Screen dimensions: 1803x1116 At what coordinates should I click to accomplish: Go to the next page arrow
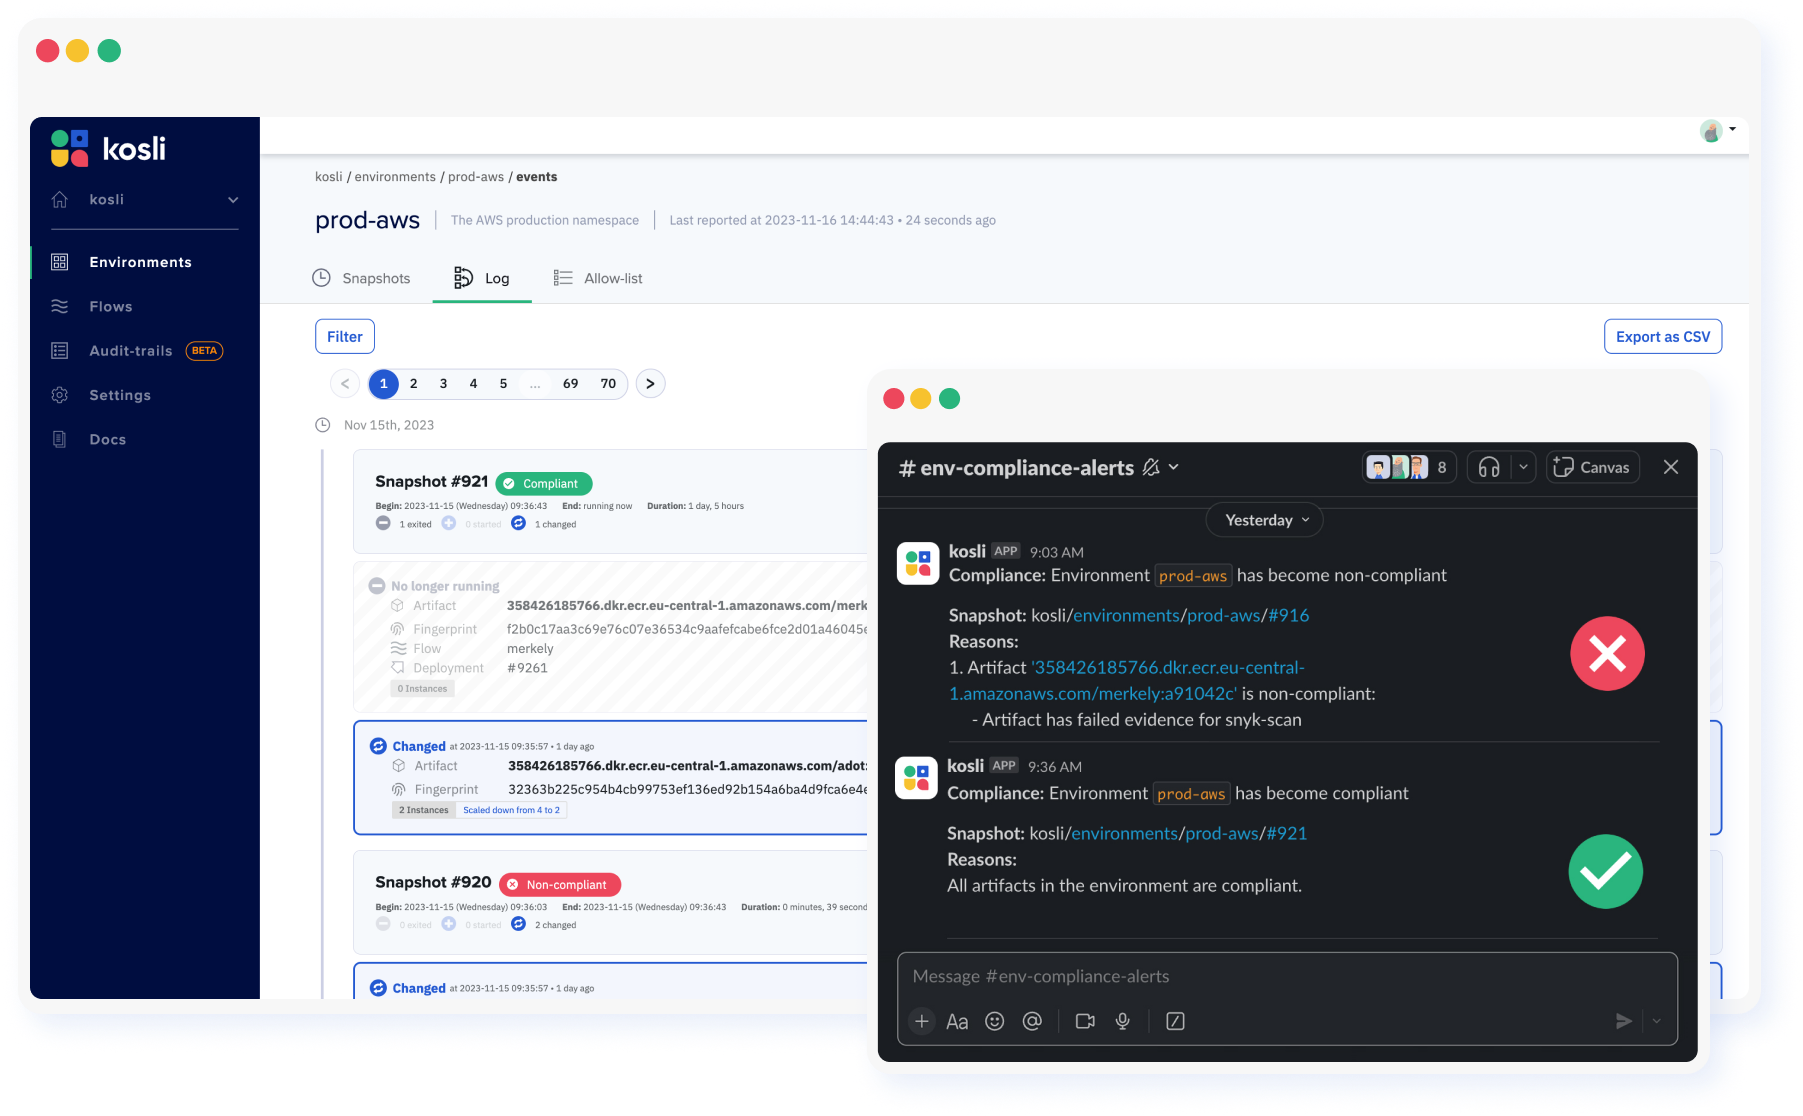click(651, 384)
